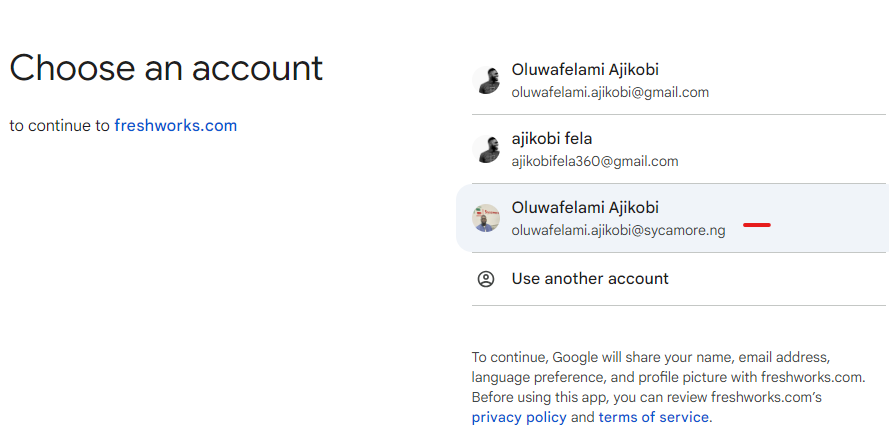Open the terms of service link
The image size is (889, 445).
pos(654,417)
